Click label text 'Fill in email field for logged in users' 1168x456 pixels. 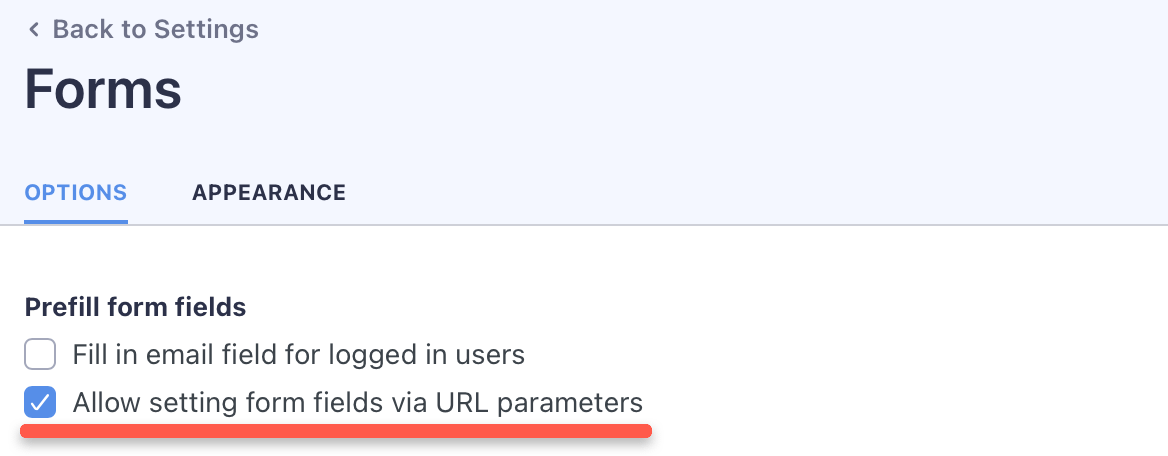coord(298,354)
